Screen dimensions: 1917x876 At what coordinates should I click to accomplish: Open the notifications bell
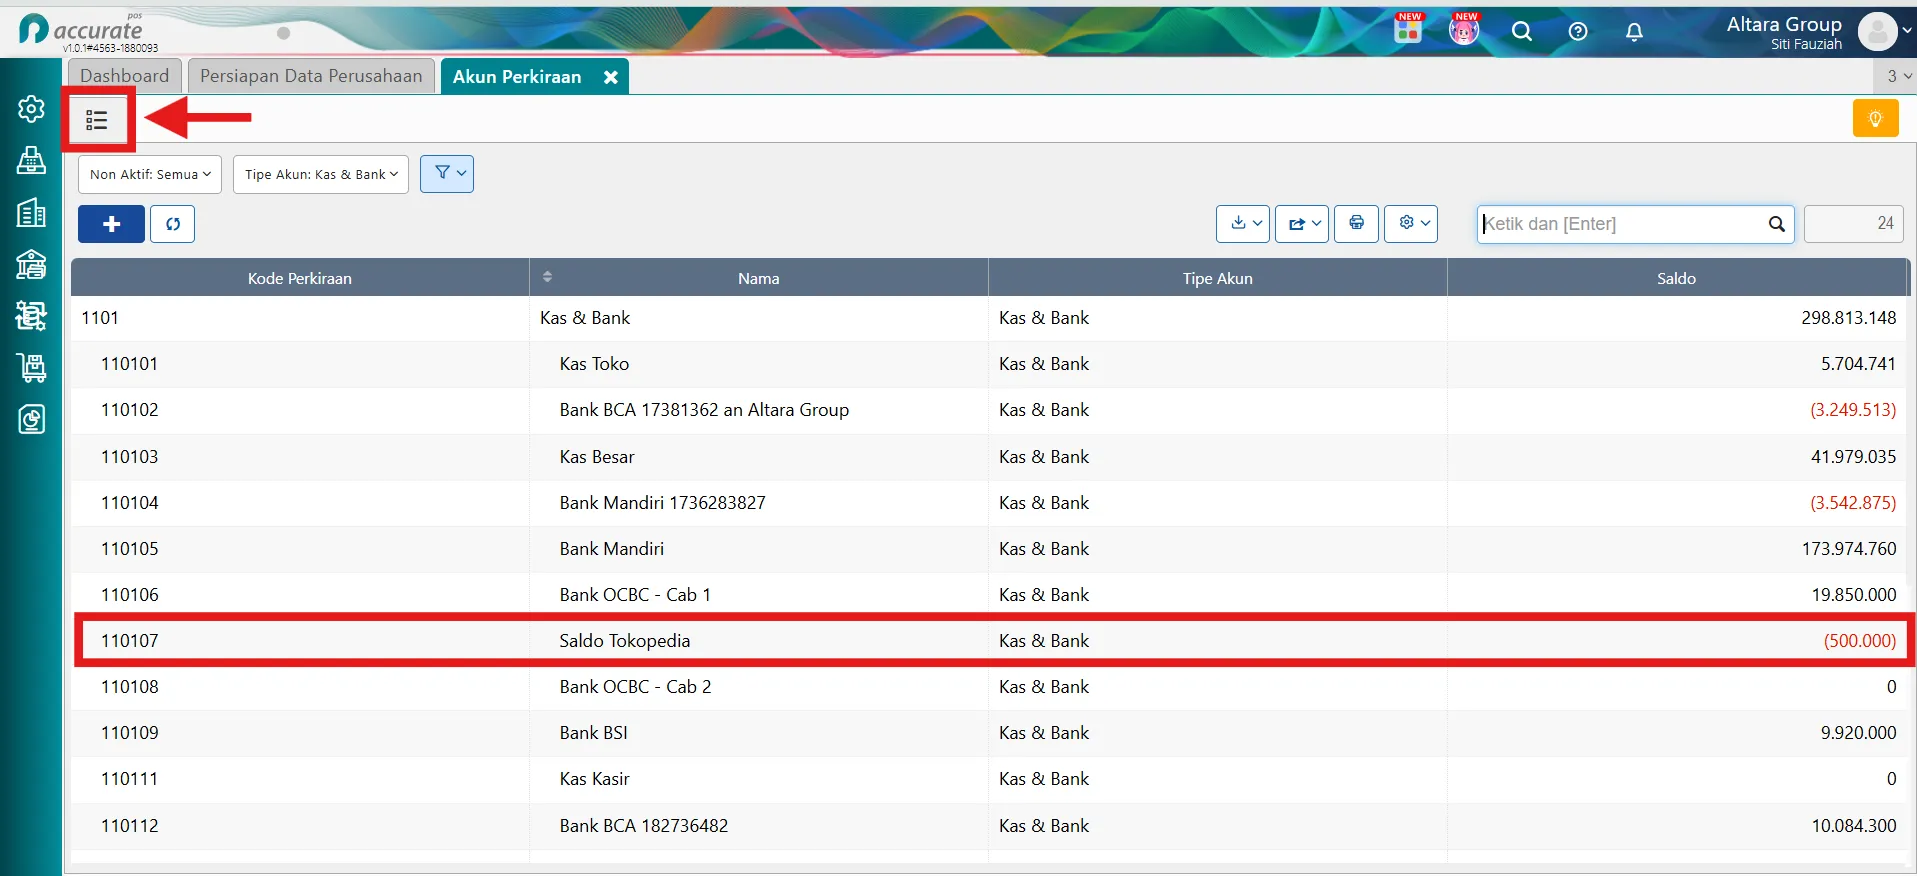click(x=1634, y=31)
